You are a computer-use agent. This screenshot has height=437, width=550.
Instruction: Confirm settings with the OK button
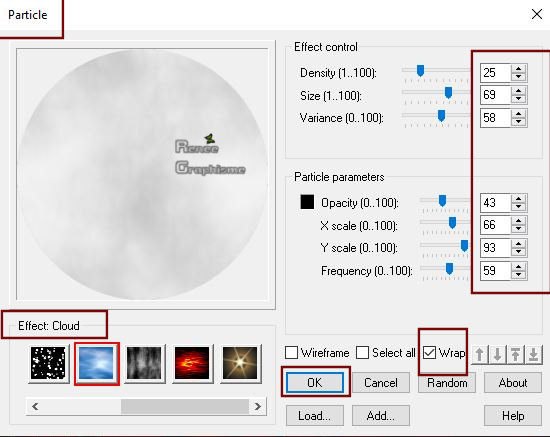coord(315,382)
